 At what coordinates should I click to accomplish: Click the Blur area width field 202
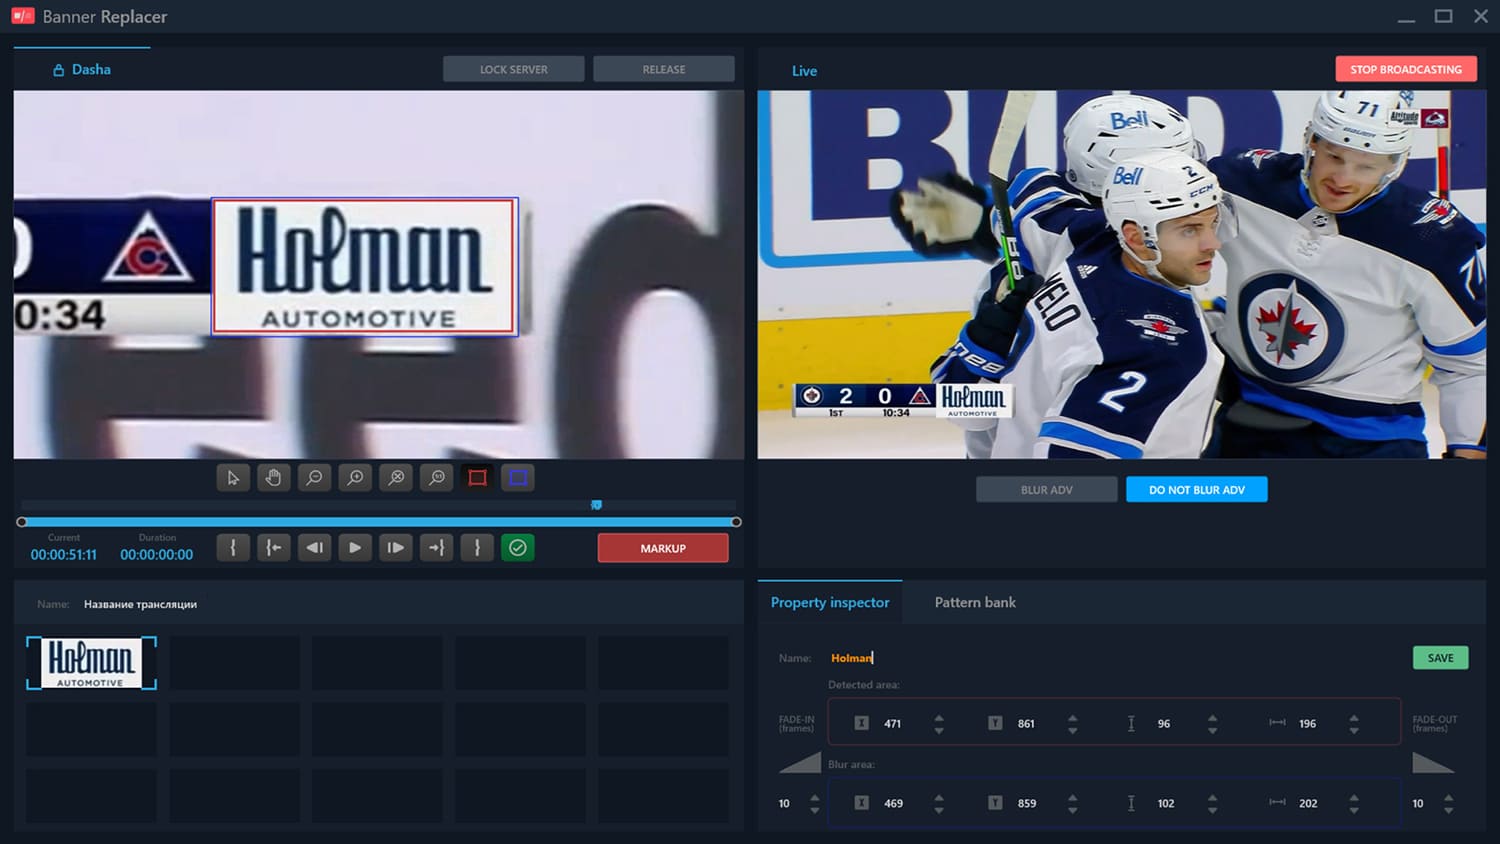click(1308, 804)
